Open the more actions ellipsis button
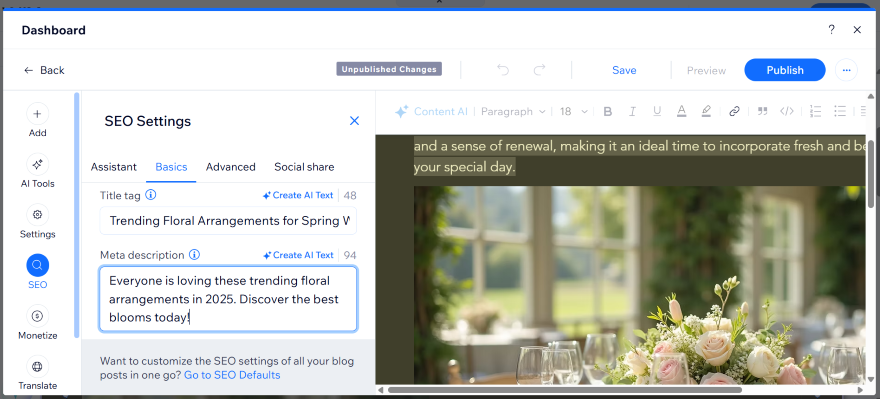Screen dimensions: 880x399 (x=846, y=70)
